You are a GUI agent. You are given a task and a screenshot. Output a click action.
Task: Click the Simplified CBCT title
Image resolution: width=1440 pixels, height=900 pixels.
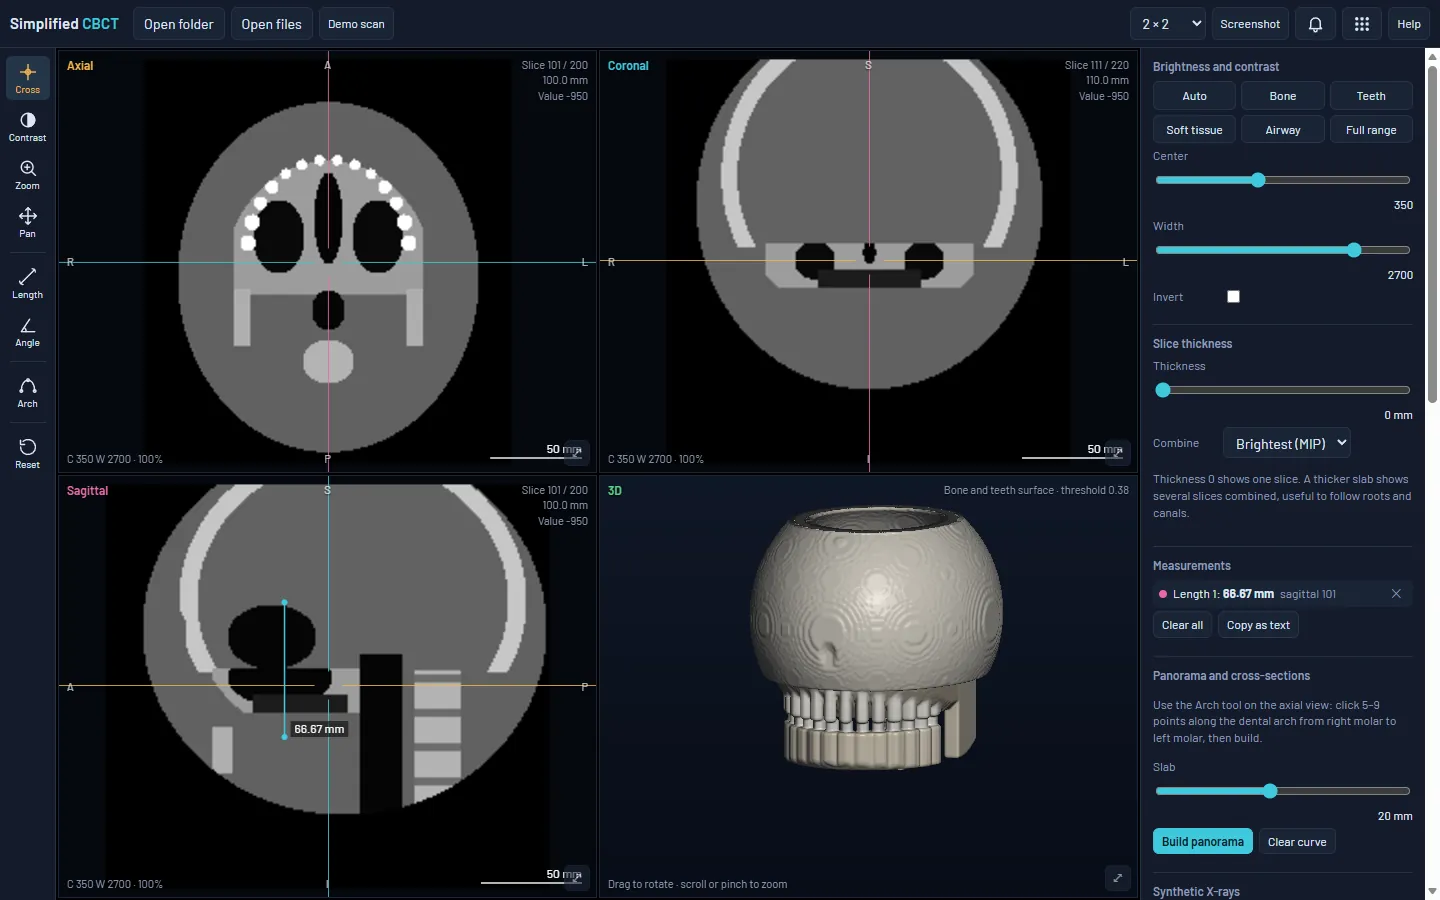point(64,24)
